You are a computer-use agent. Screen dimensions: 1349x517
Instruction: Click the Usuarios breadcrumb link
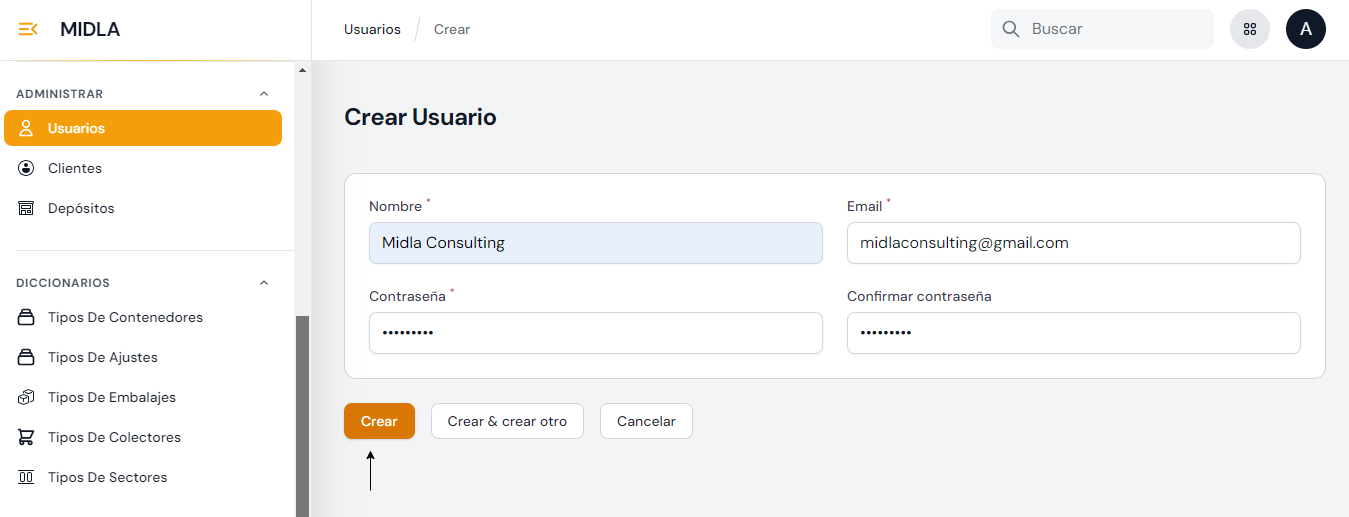[x=372, y=29]
